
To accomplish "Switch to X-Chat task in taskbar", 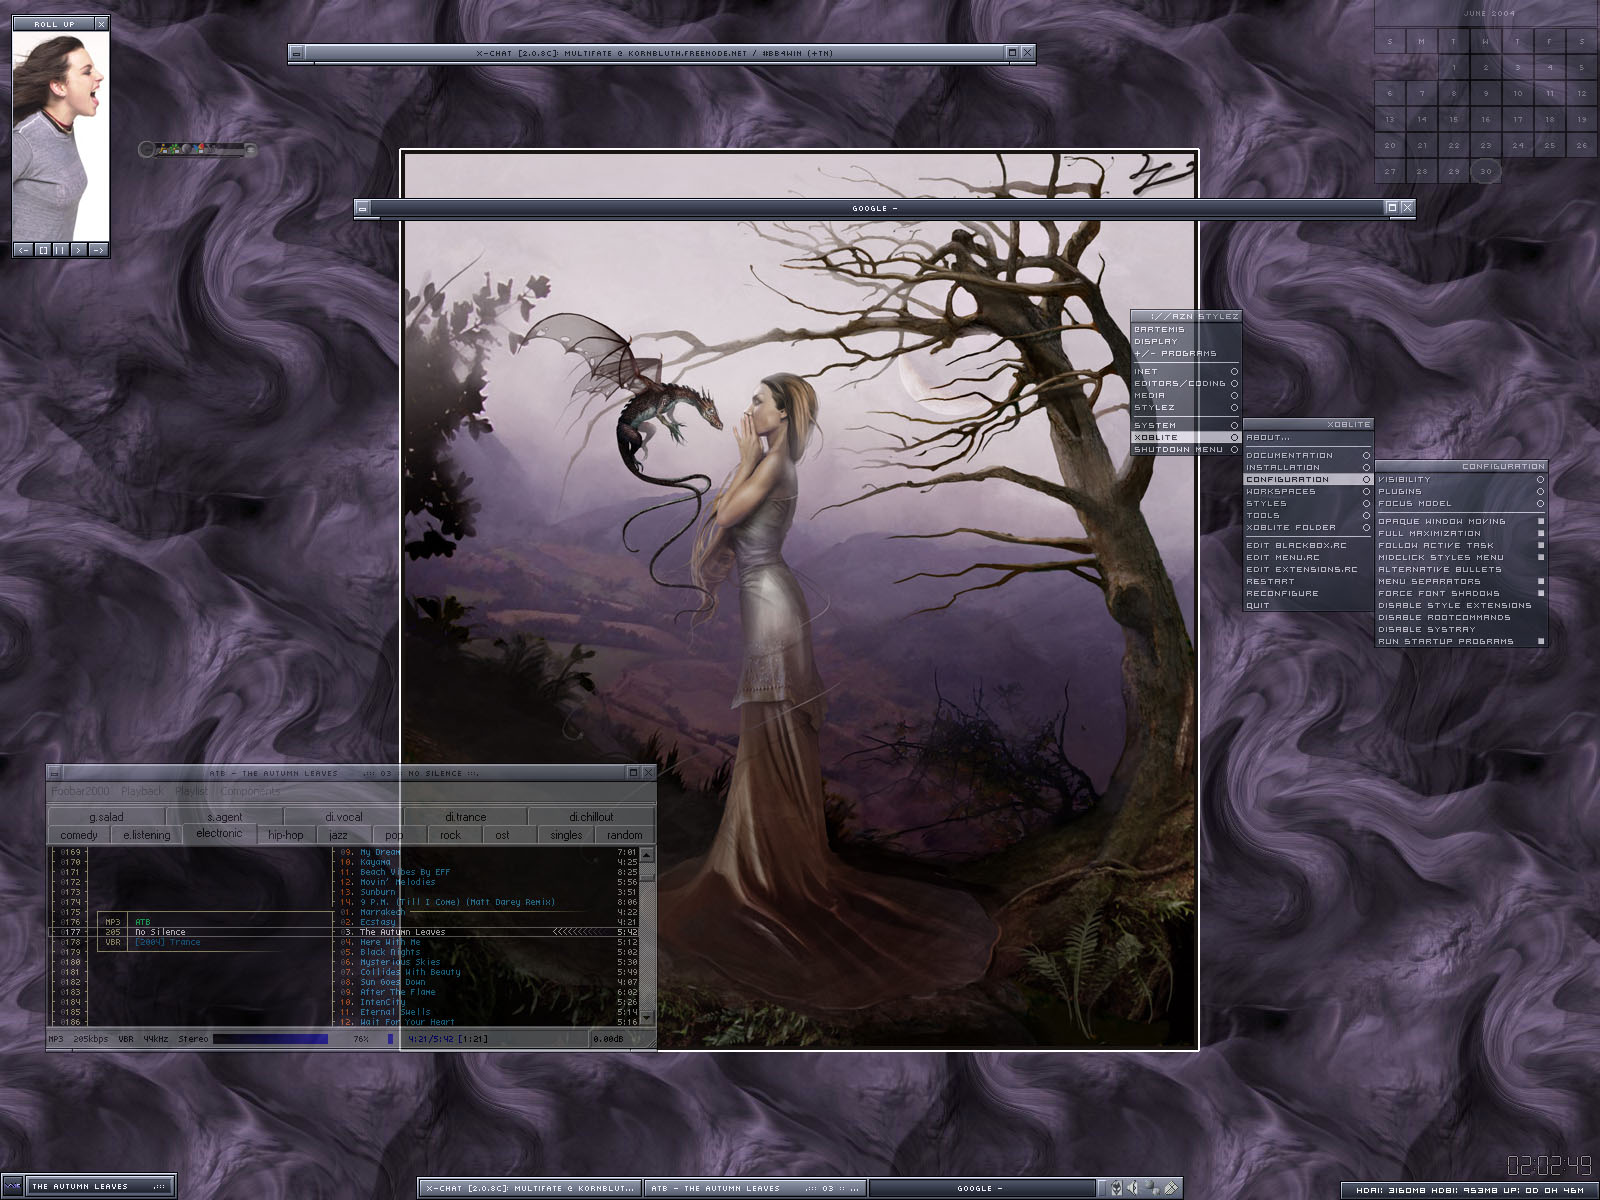I will coord(530,1188).
